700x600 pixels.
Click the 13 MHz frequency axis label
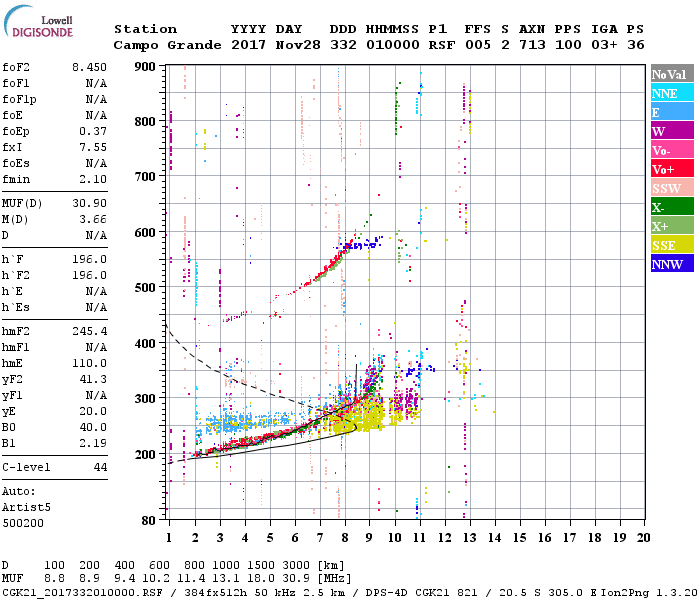tap(470, 538)
